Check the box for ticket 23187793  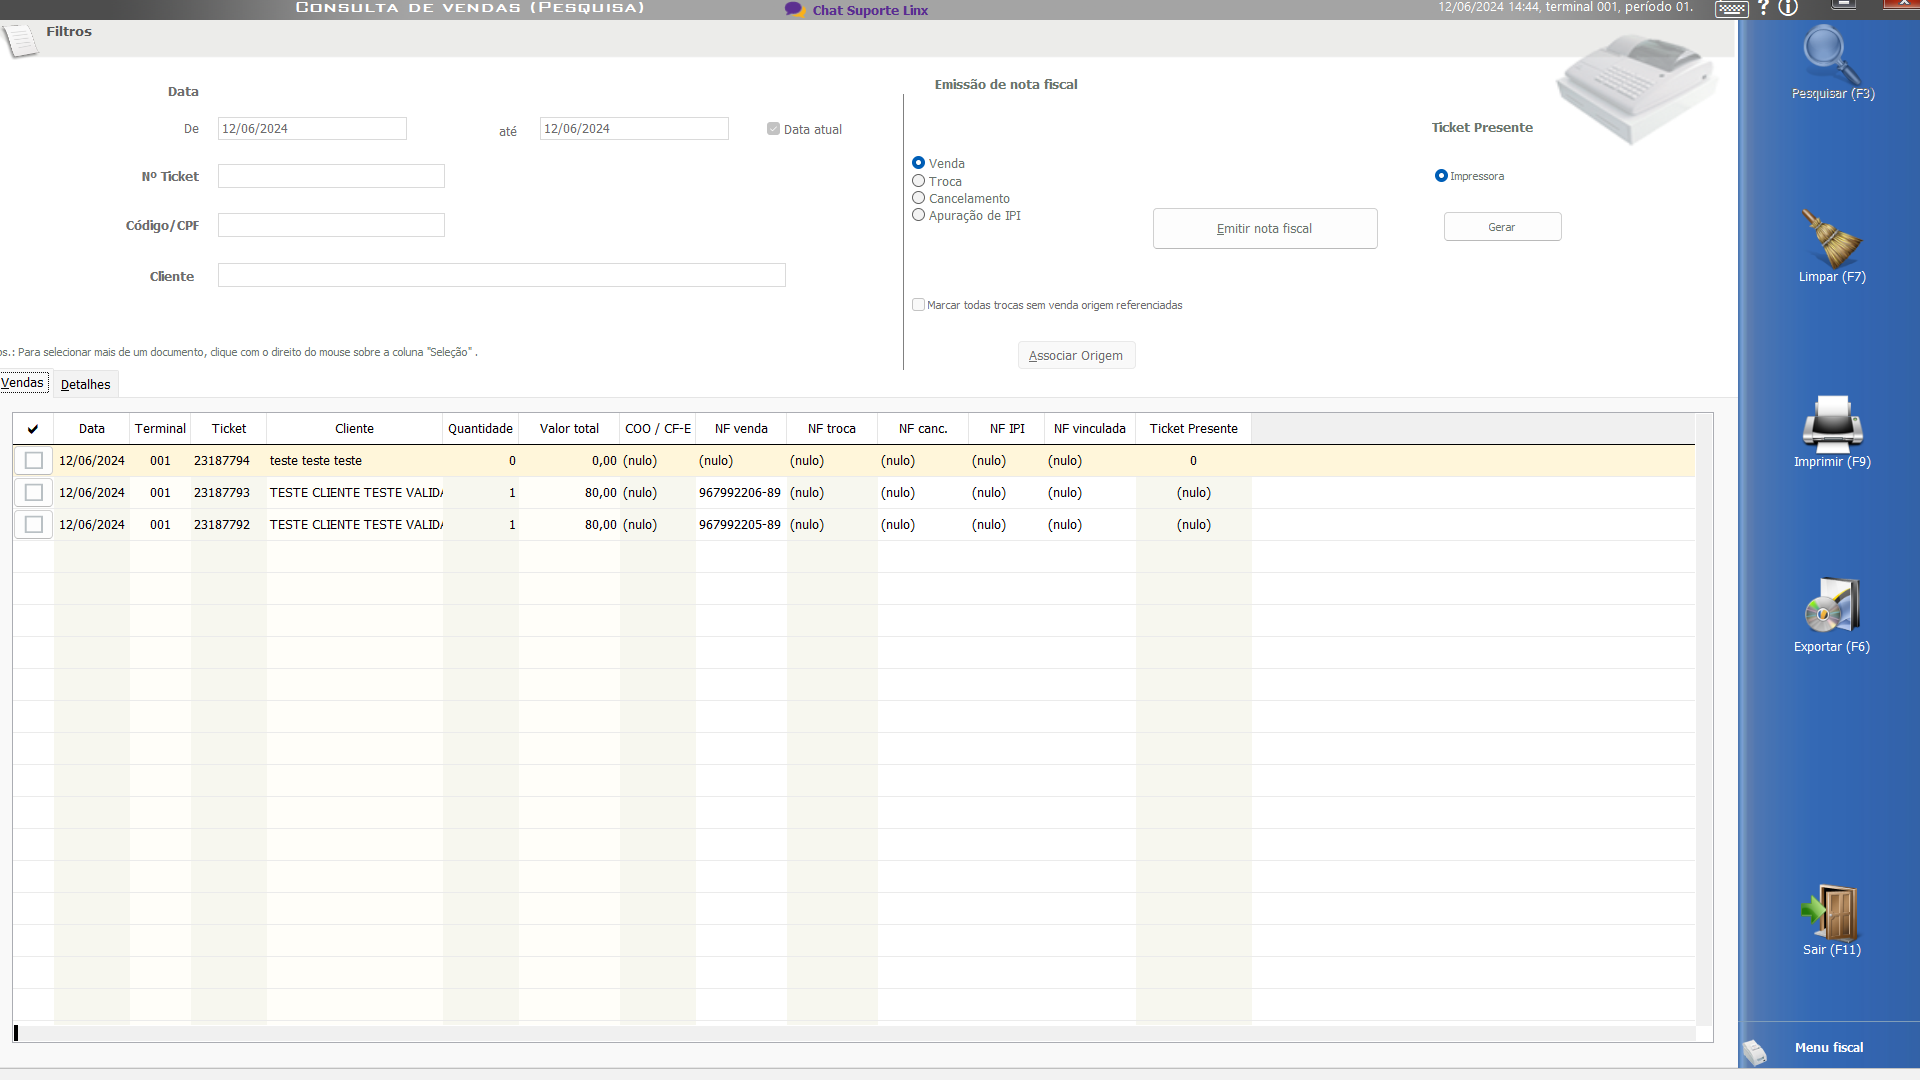point(34,493)
